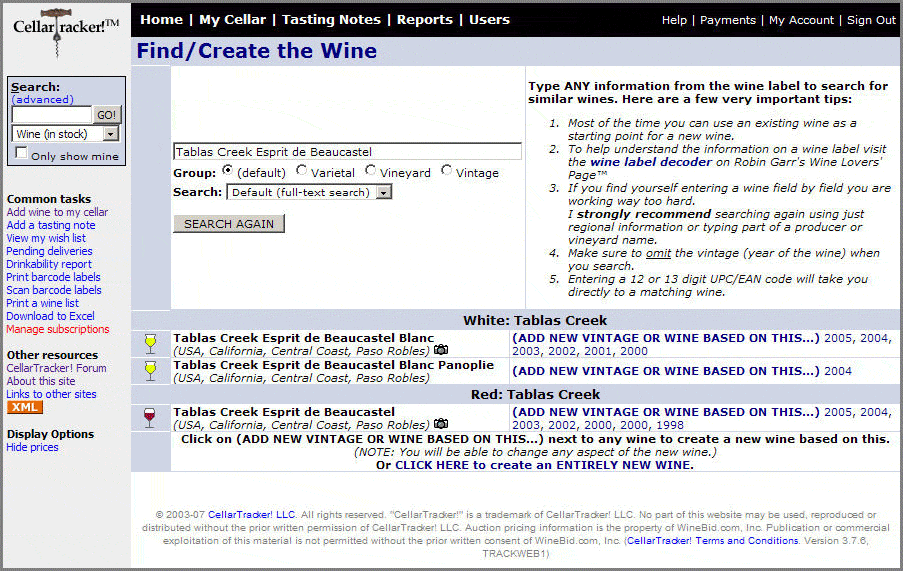Select vintage 2004 in the Blanc Panoplie row
Screen dimensions: 903x571
point(838,371)
